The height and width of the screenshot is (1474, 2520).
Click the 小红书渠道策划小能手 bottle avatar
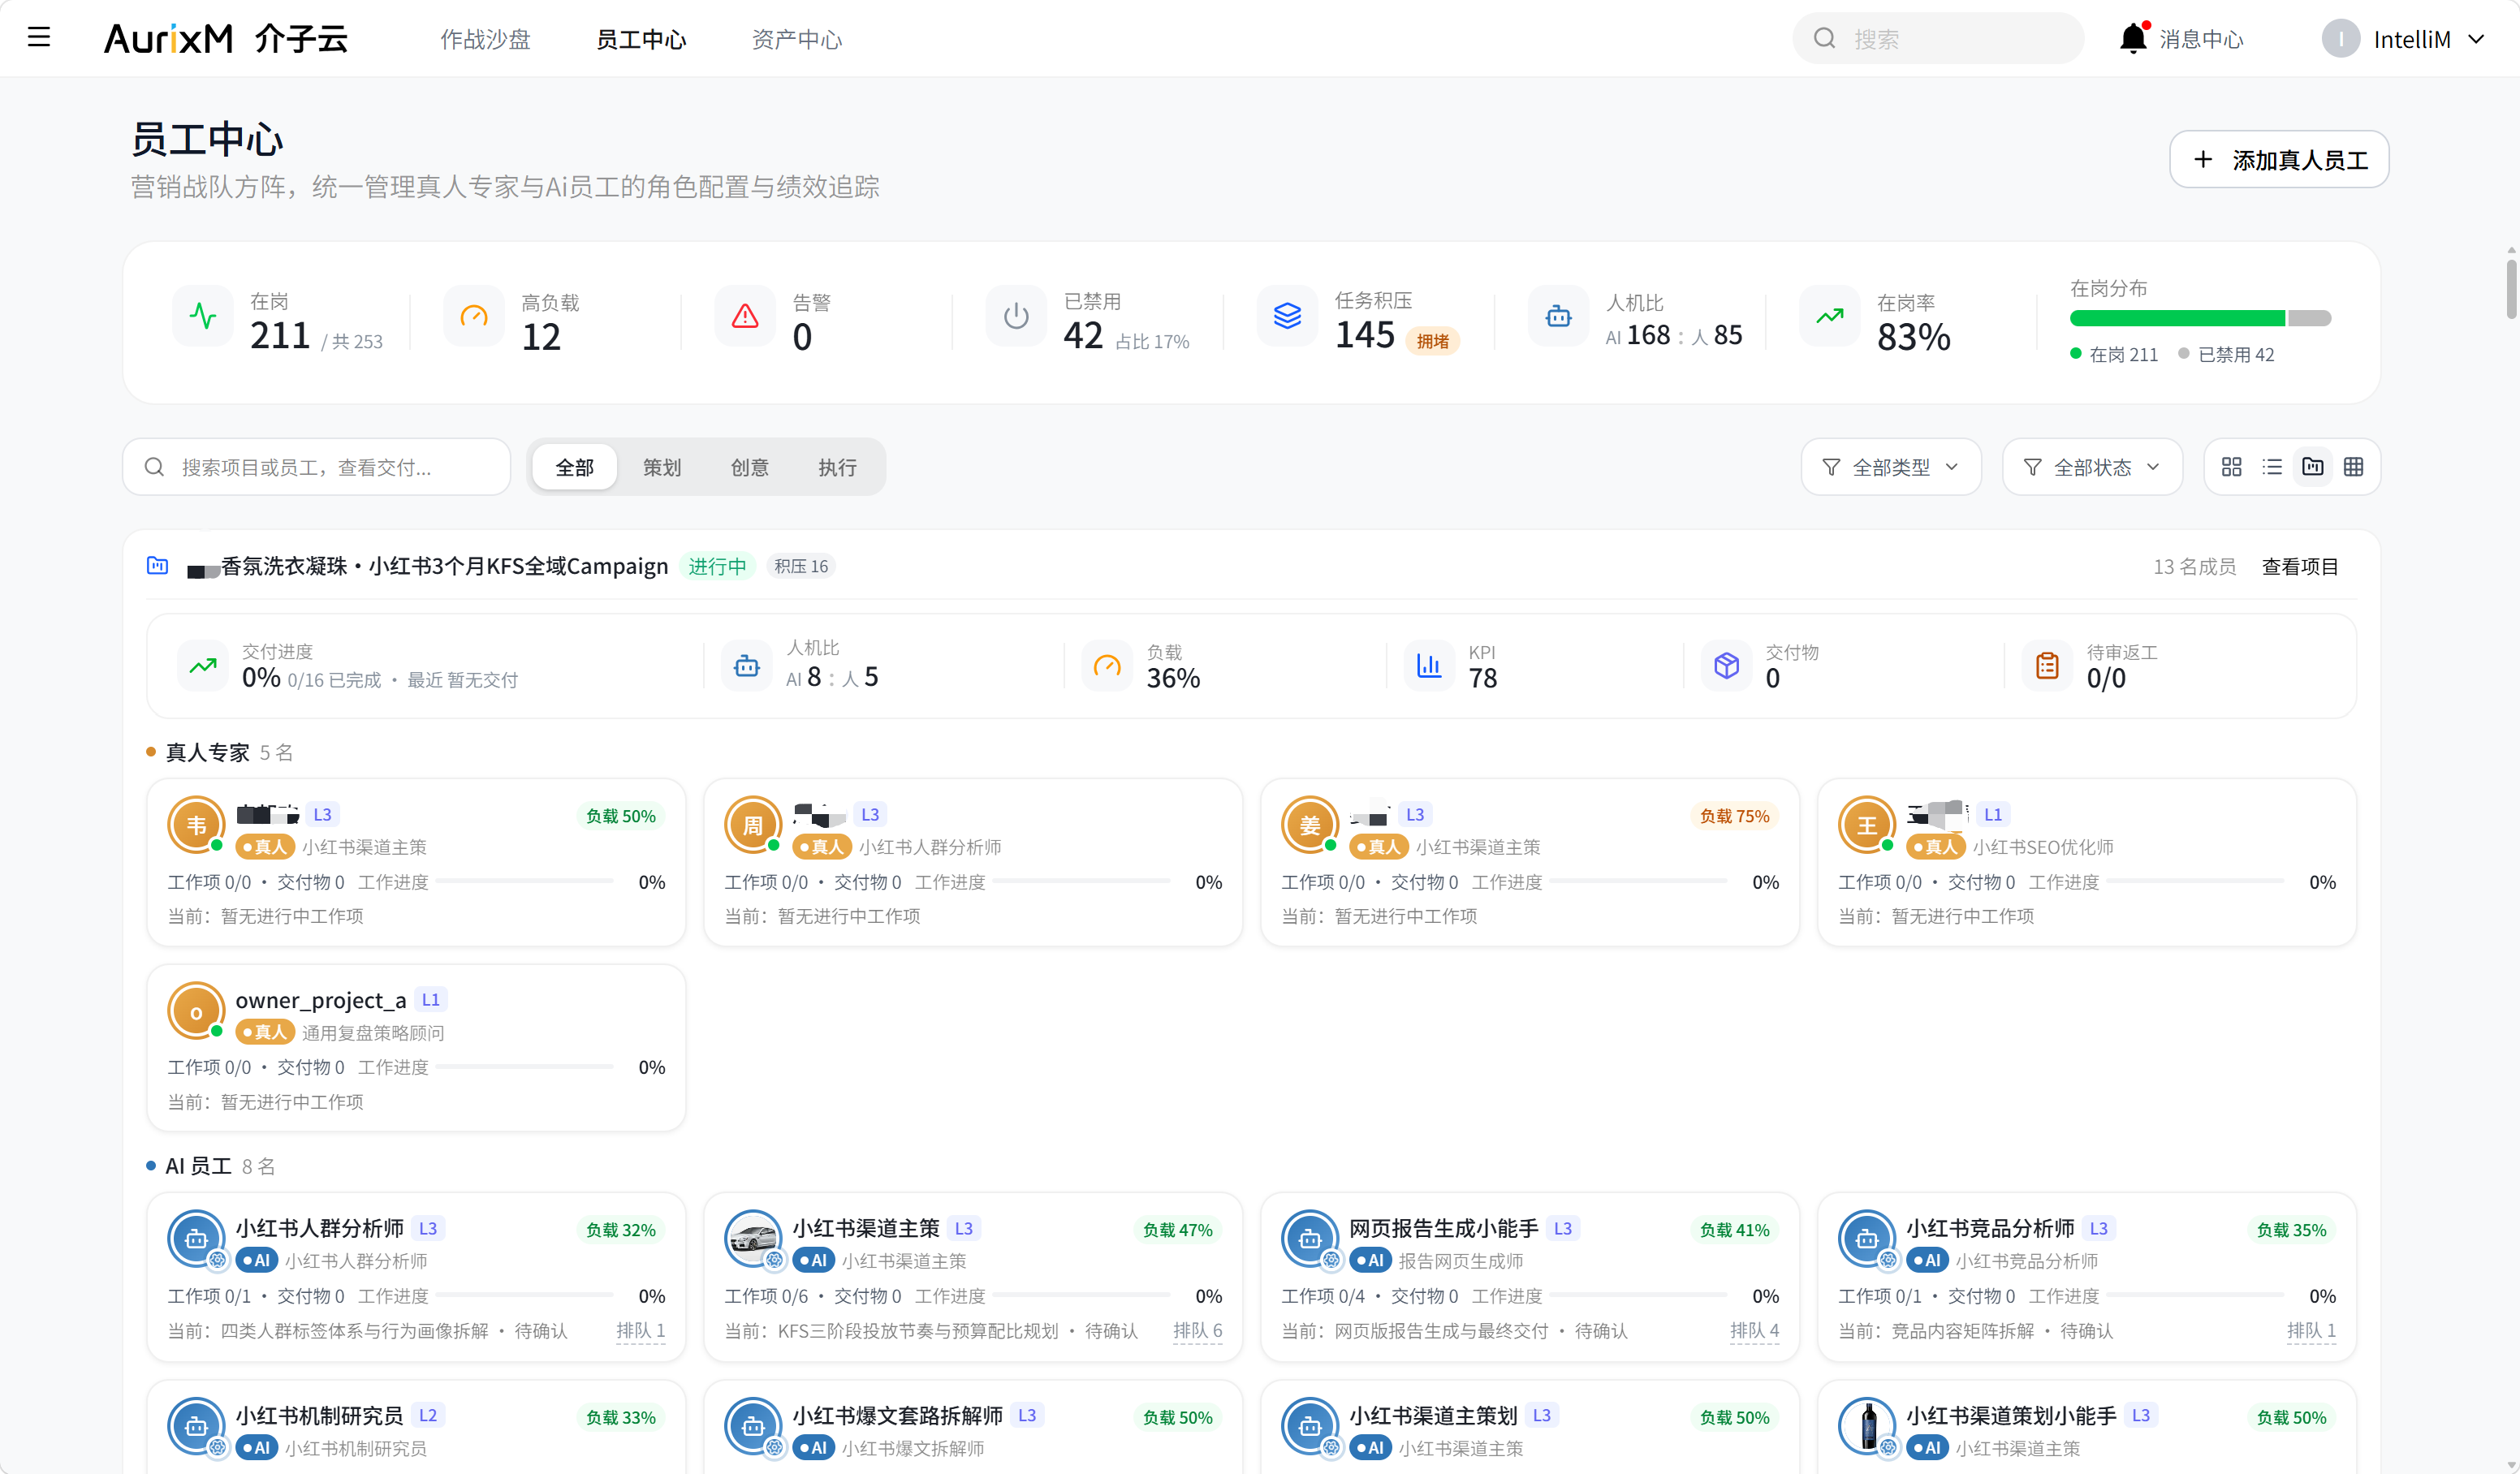coord(1867,1426)
